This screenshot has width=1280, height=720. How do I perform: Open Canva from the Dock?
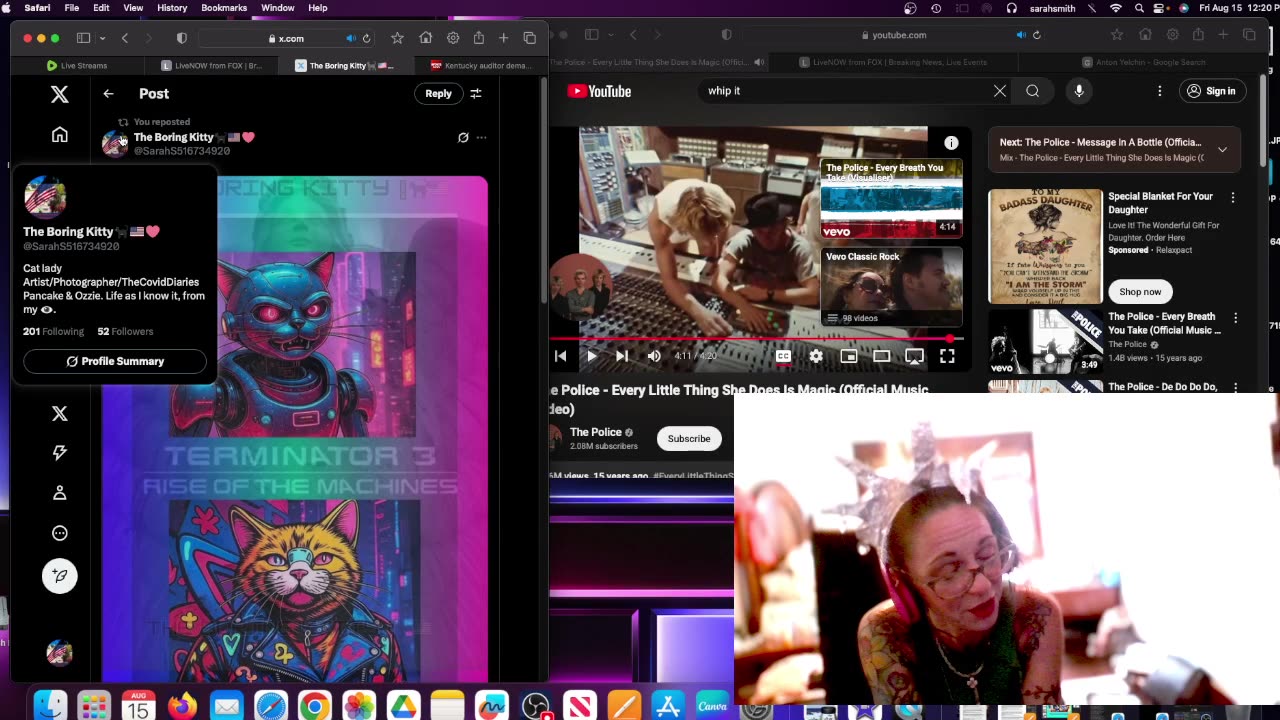[x=712, y=707]
